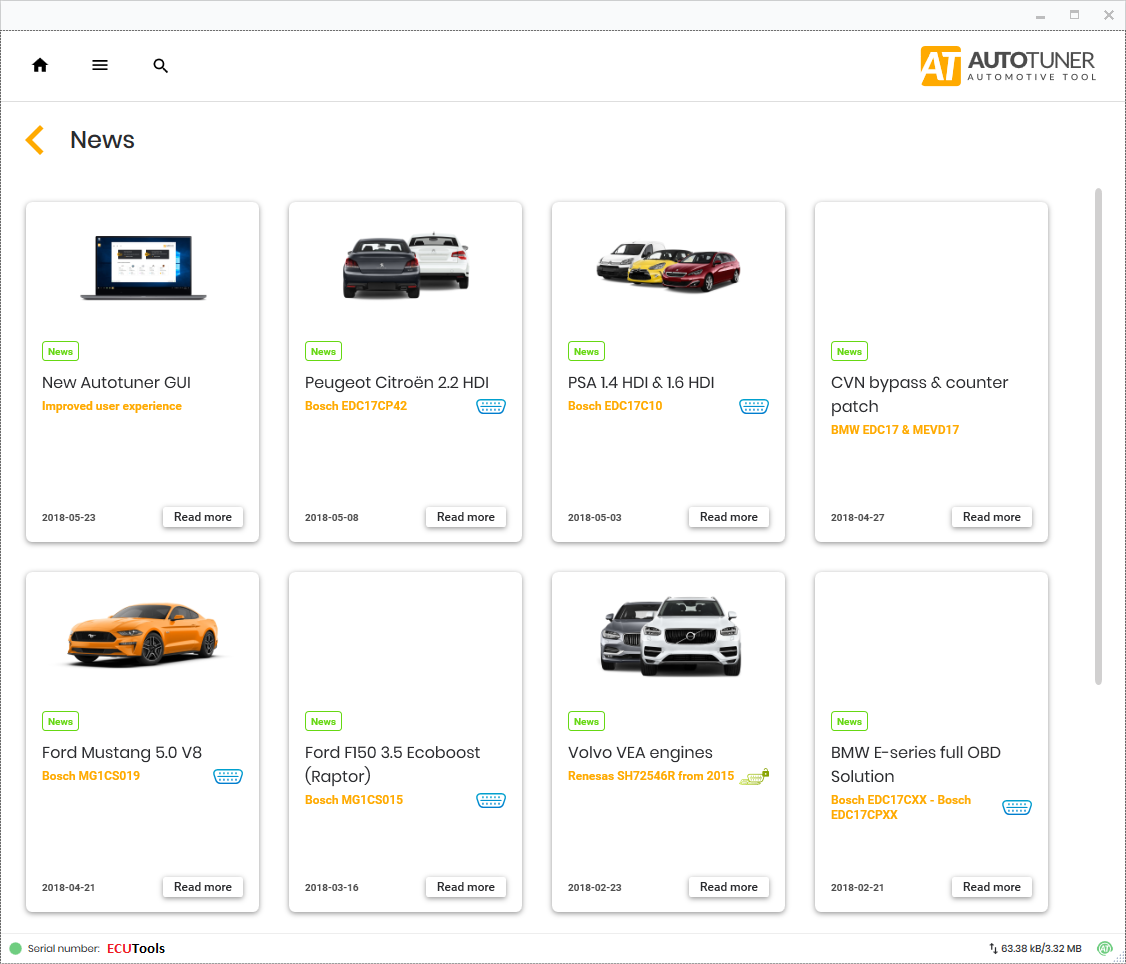Select the PSA 1.4 HDI news title
Screen dimensions: 1126x964
(x=641, y=382)
